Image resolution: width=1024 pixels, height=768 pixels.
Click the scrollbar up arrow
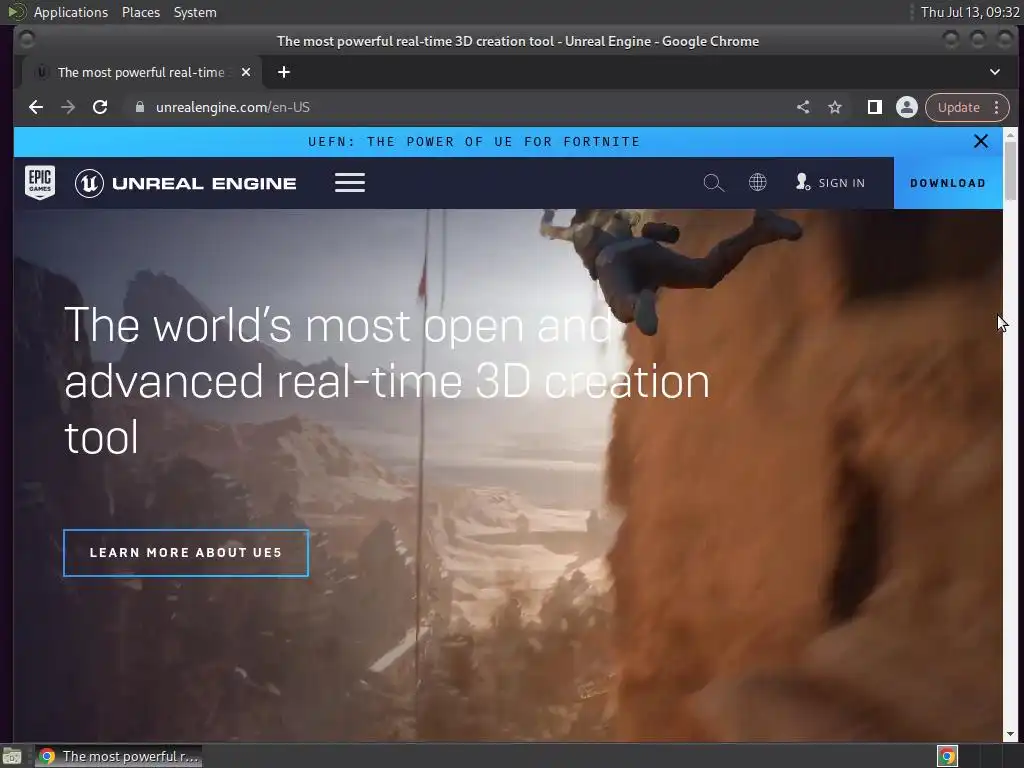[x=1010, y=135]
